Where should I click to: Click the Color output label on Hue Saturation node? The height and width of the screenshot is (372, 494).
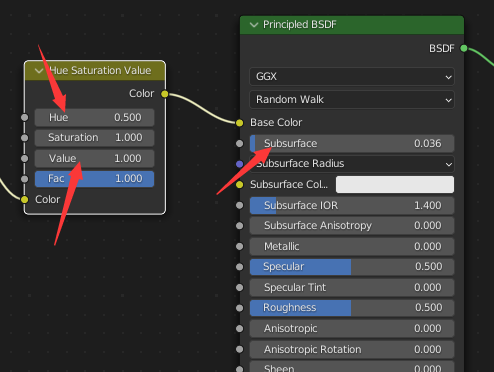142,94
